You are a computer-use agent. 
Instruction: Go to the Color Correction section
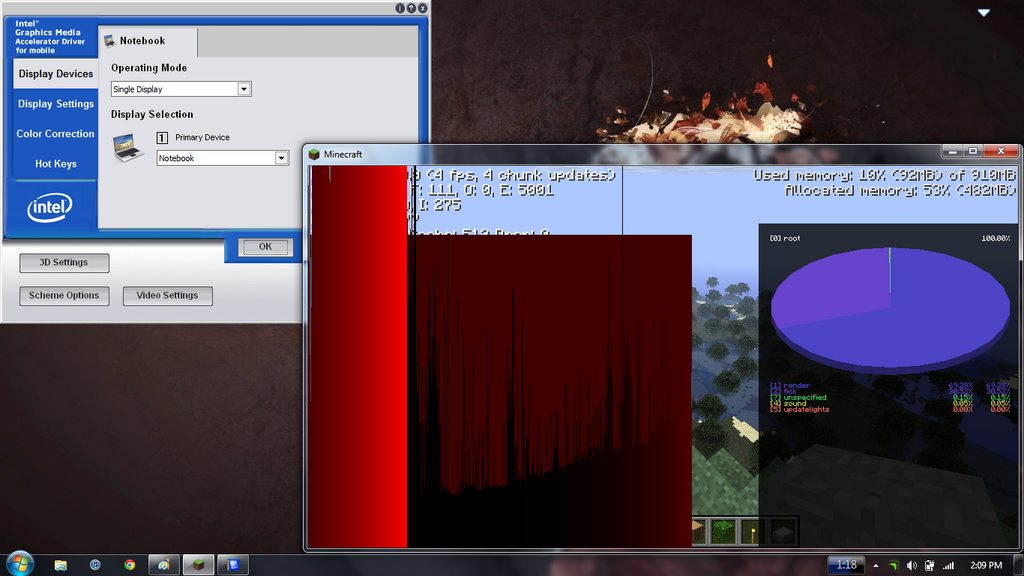click(x=56, y=134)
